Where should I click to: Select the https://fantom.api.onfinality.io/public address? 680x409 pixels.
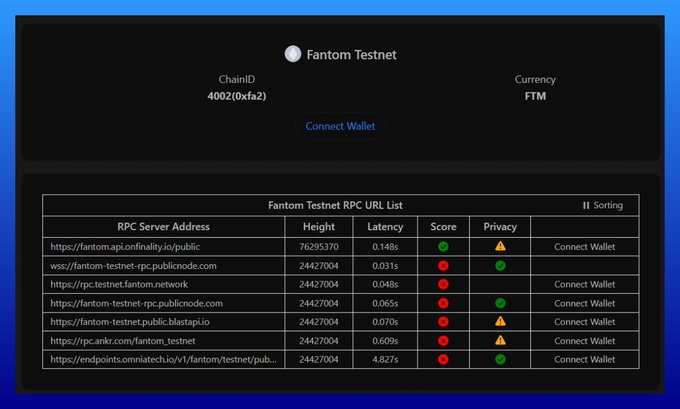click(x=125, y=247)
